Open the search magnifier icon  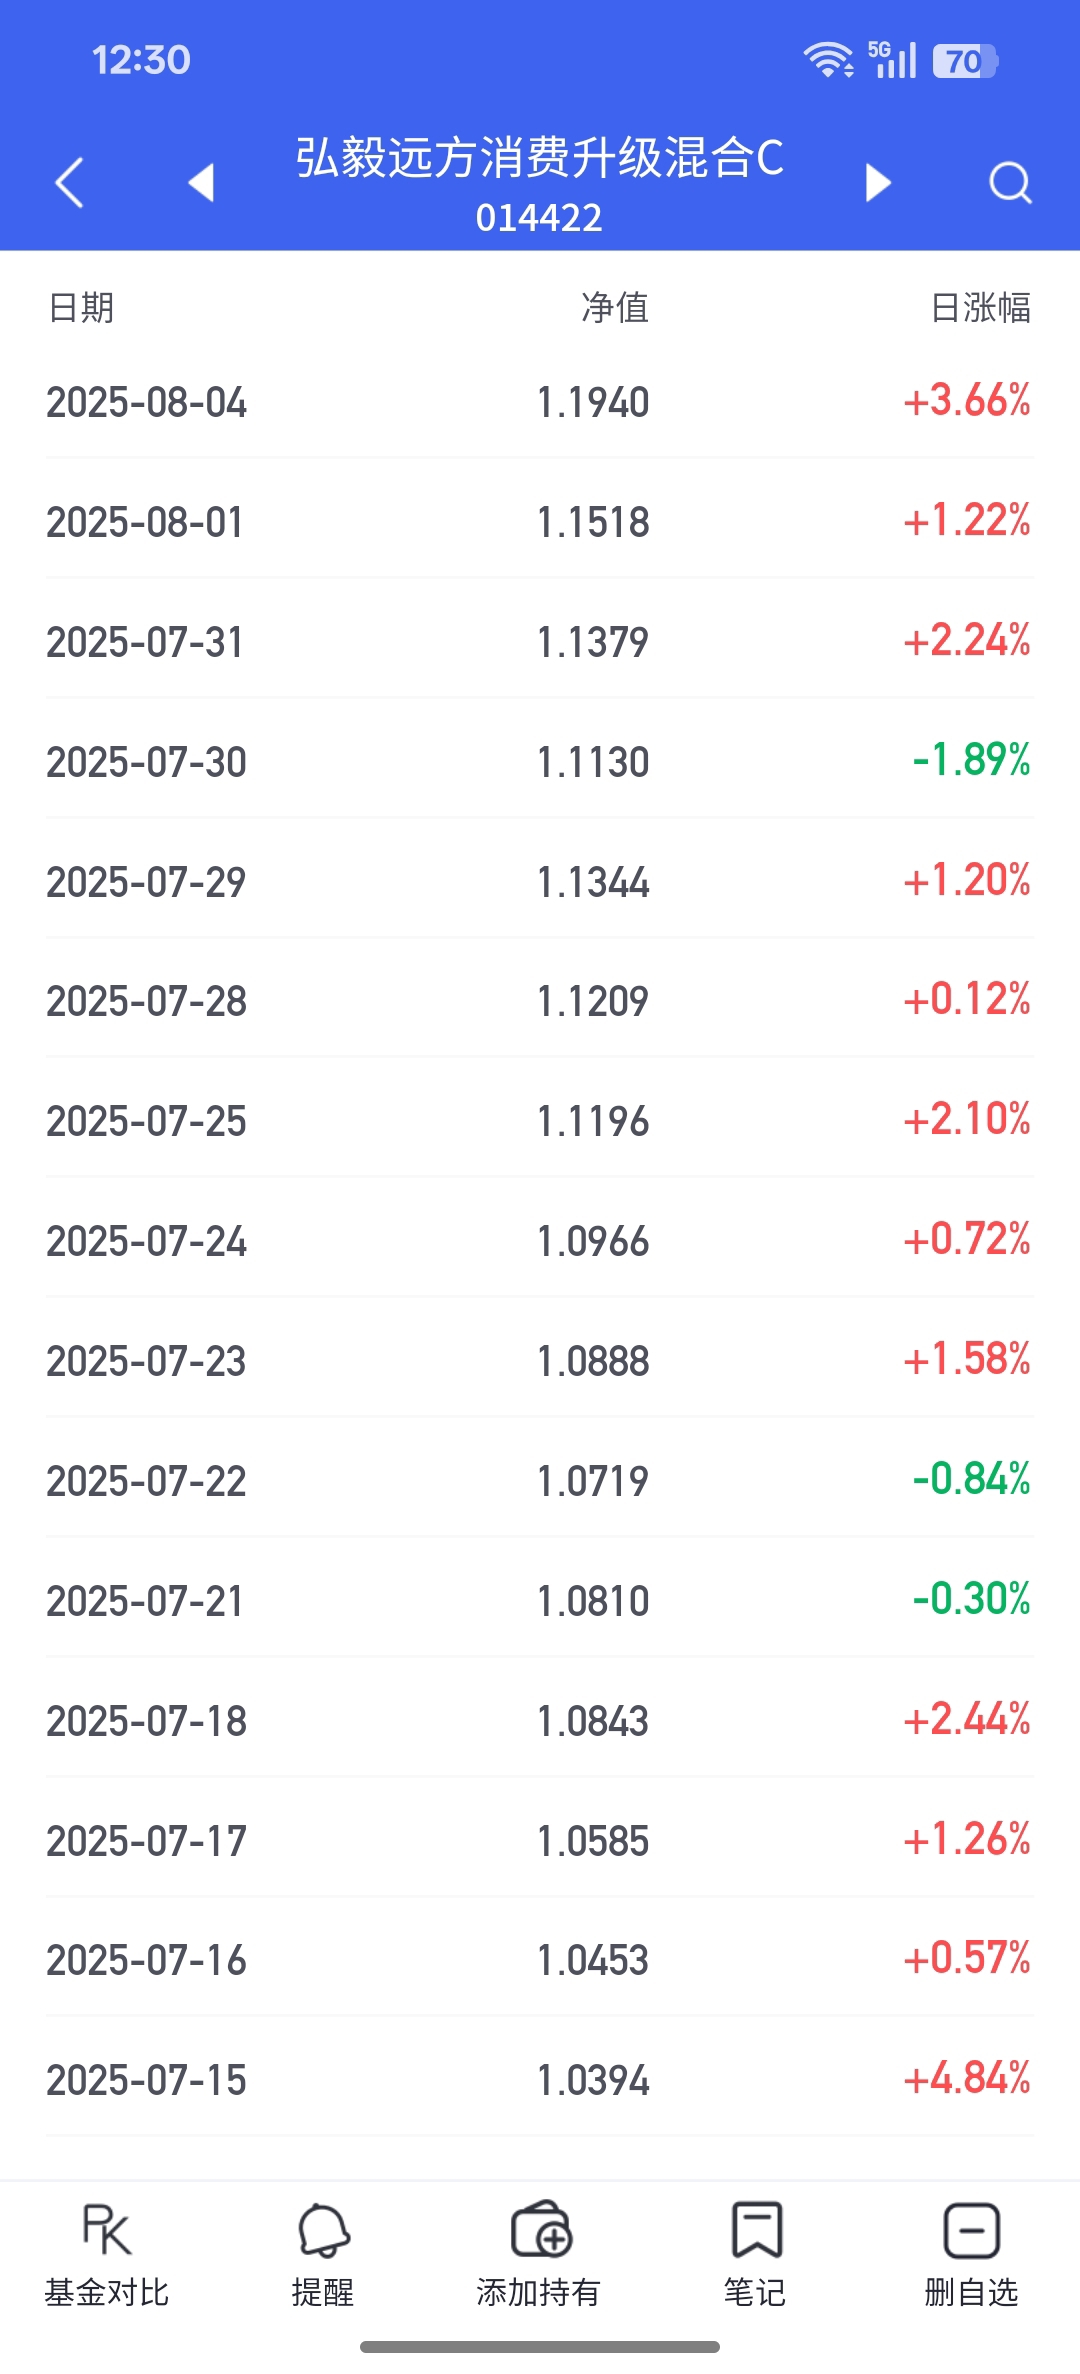point(1010,183)
